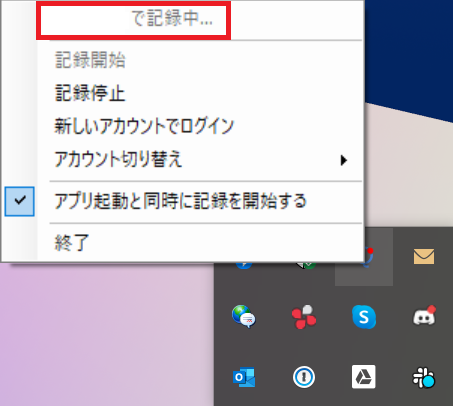Open the mail envelope tray icon

(x=424, y=256)
